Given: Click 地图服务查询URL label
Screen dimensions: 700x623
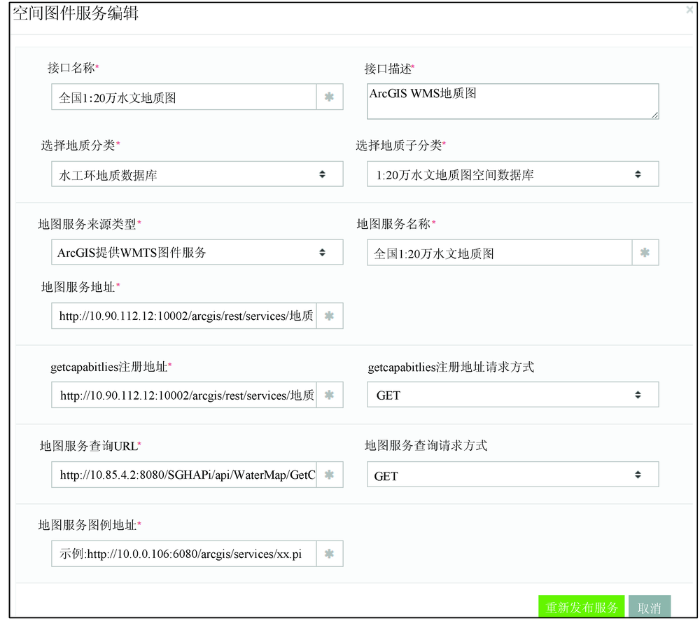Looking at the screenshot, I should pyautogui.click(x=88, y=445).
